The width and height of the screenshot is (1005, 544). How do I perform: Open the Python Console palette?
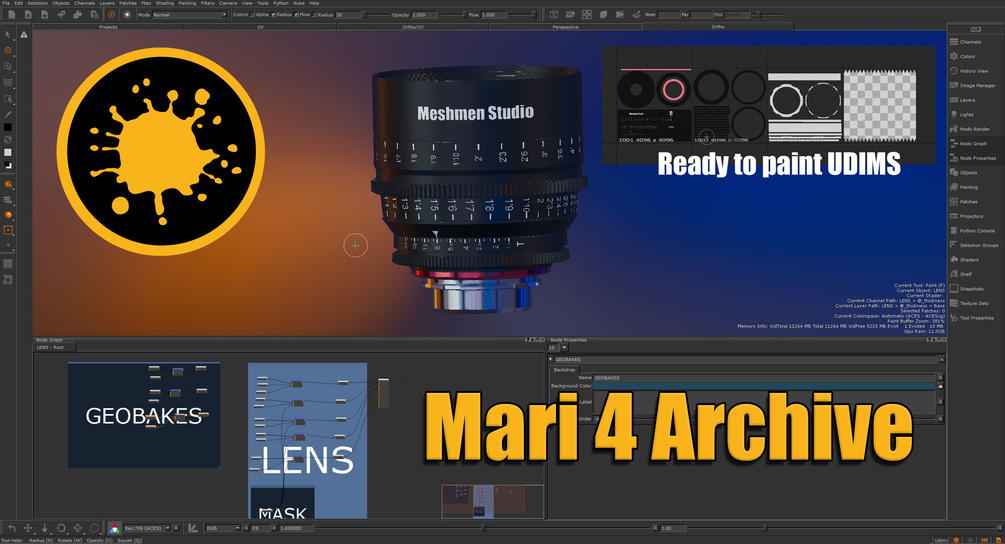(972, 231)
